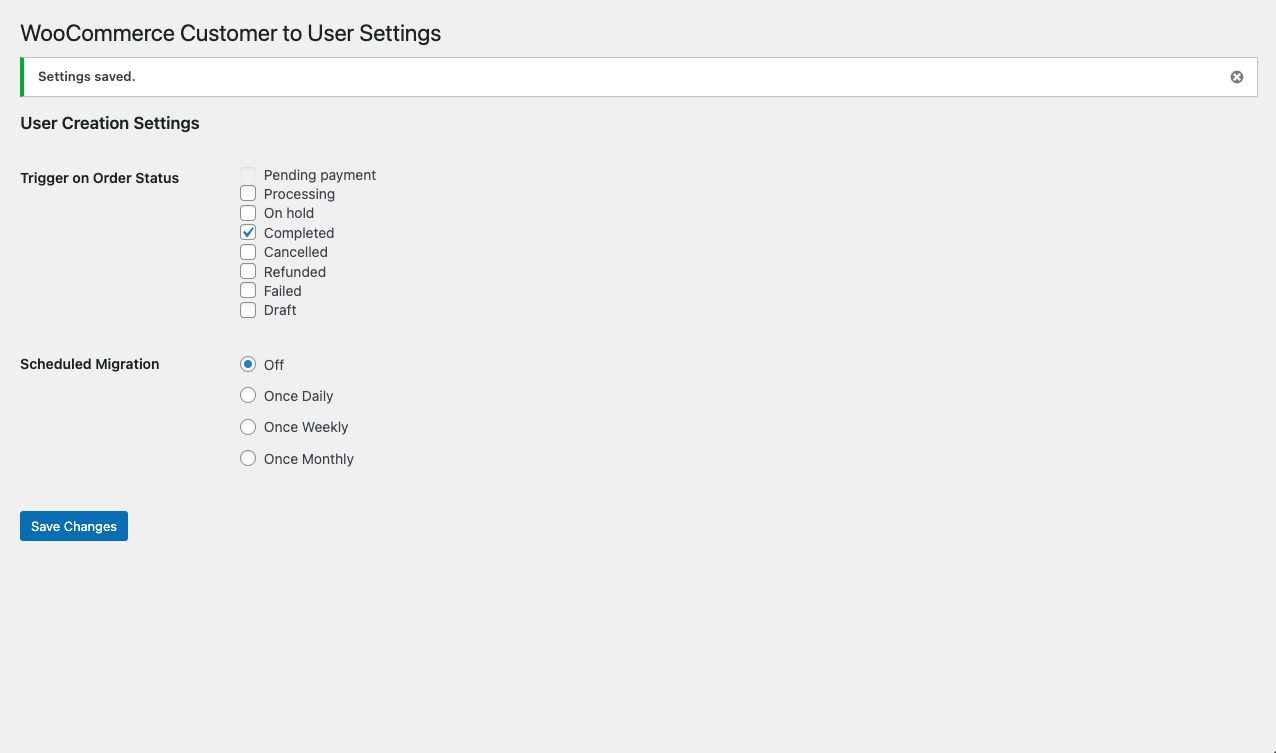Select the Off scheduled migration radio
1276x753 pixels.
pyautogui.click(x=248, y=365)
